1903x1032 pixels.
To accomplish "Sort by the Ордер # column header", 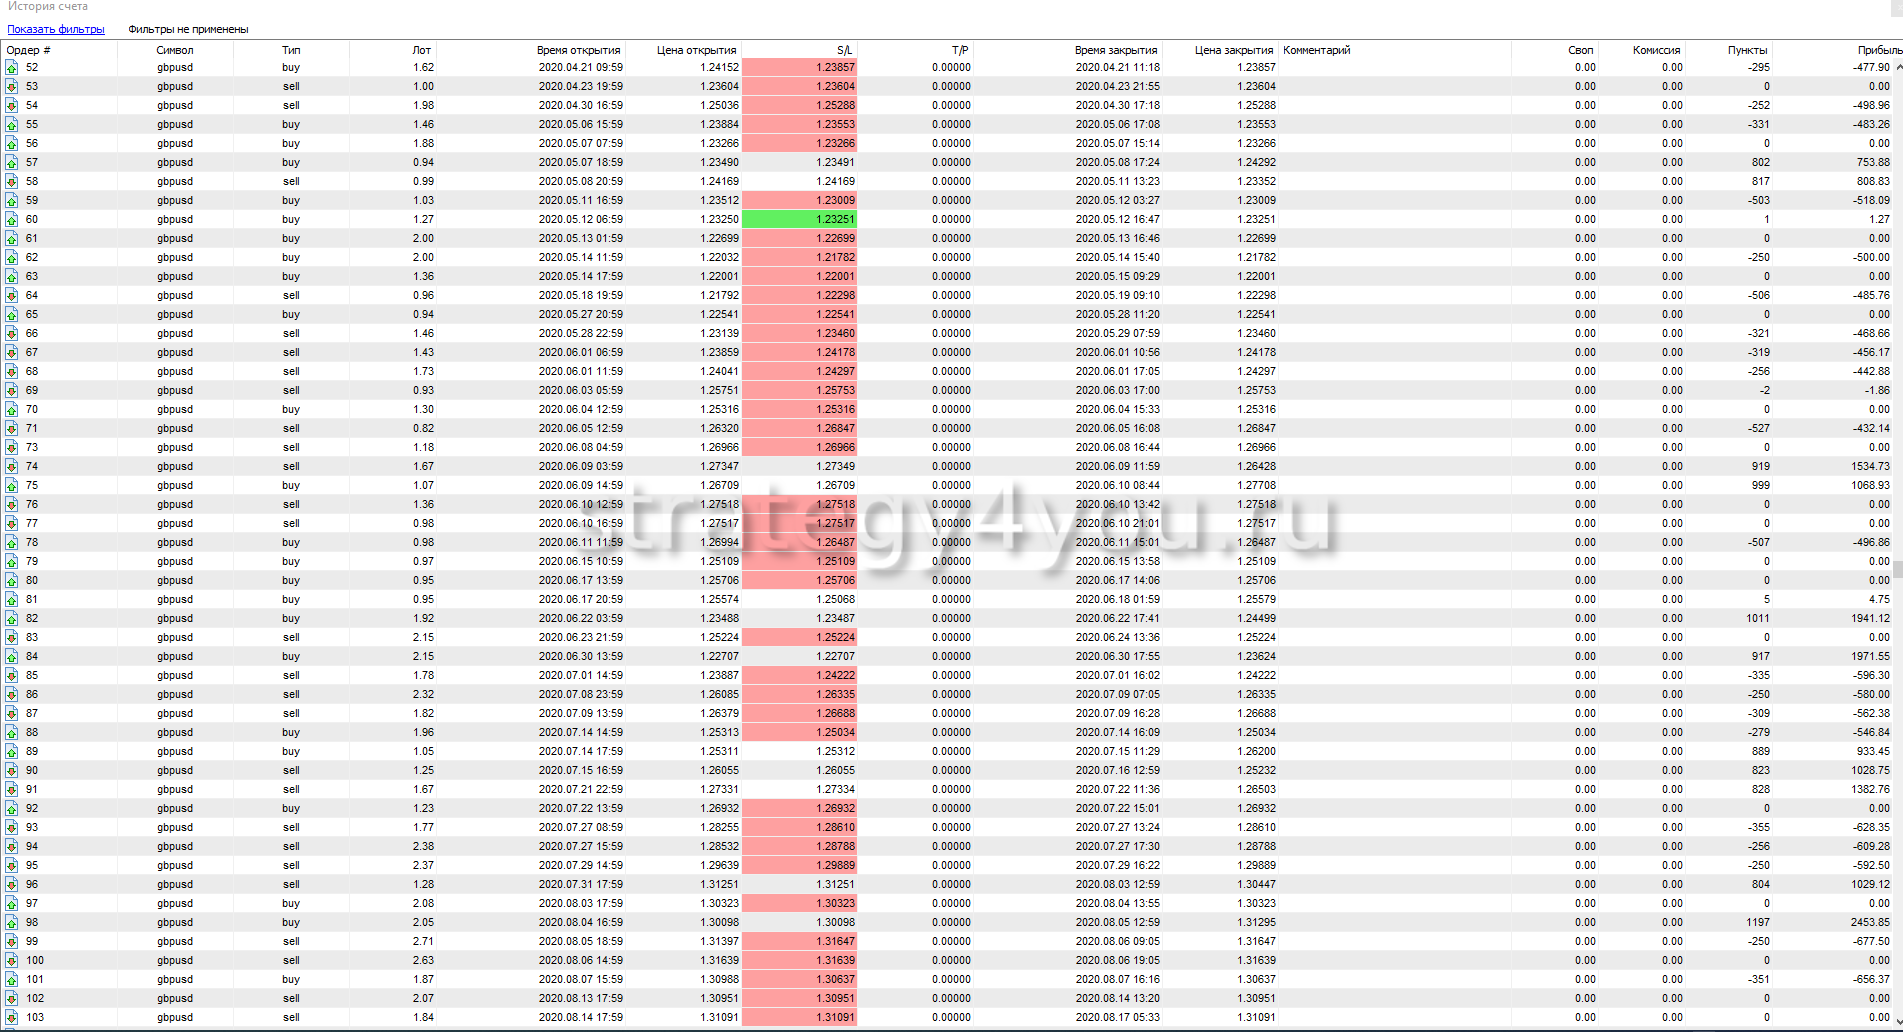I will (x=29, y=50).
